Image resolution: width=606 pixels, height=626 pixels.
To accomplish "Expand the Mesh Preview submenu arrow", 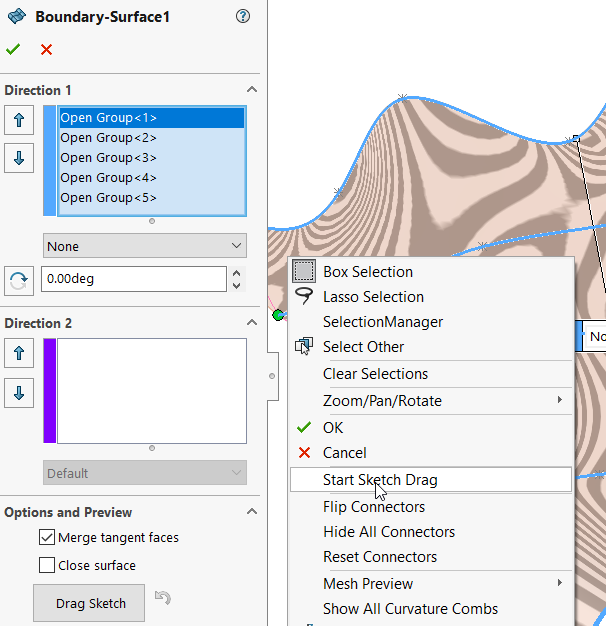I will pyautogui.click(x=560, y=583).
